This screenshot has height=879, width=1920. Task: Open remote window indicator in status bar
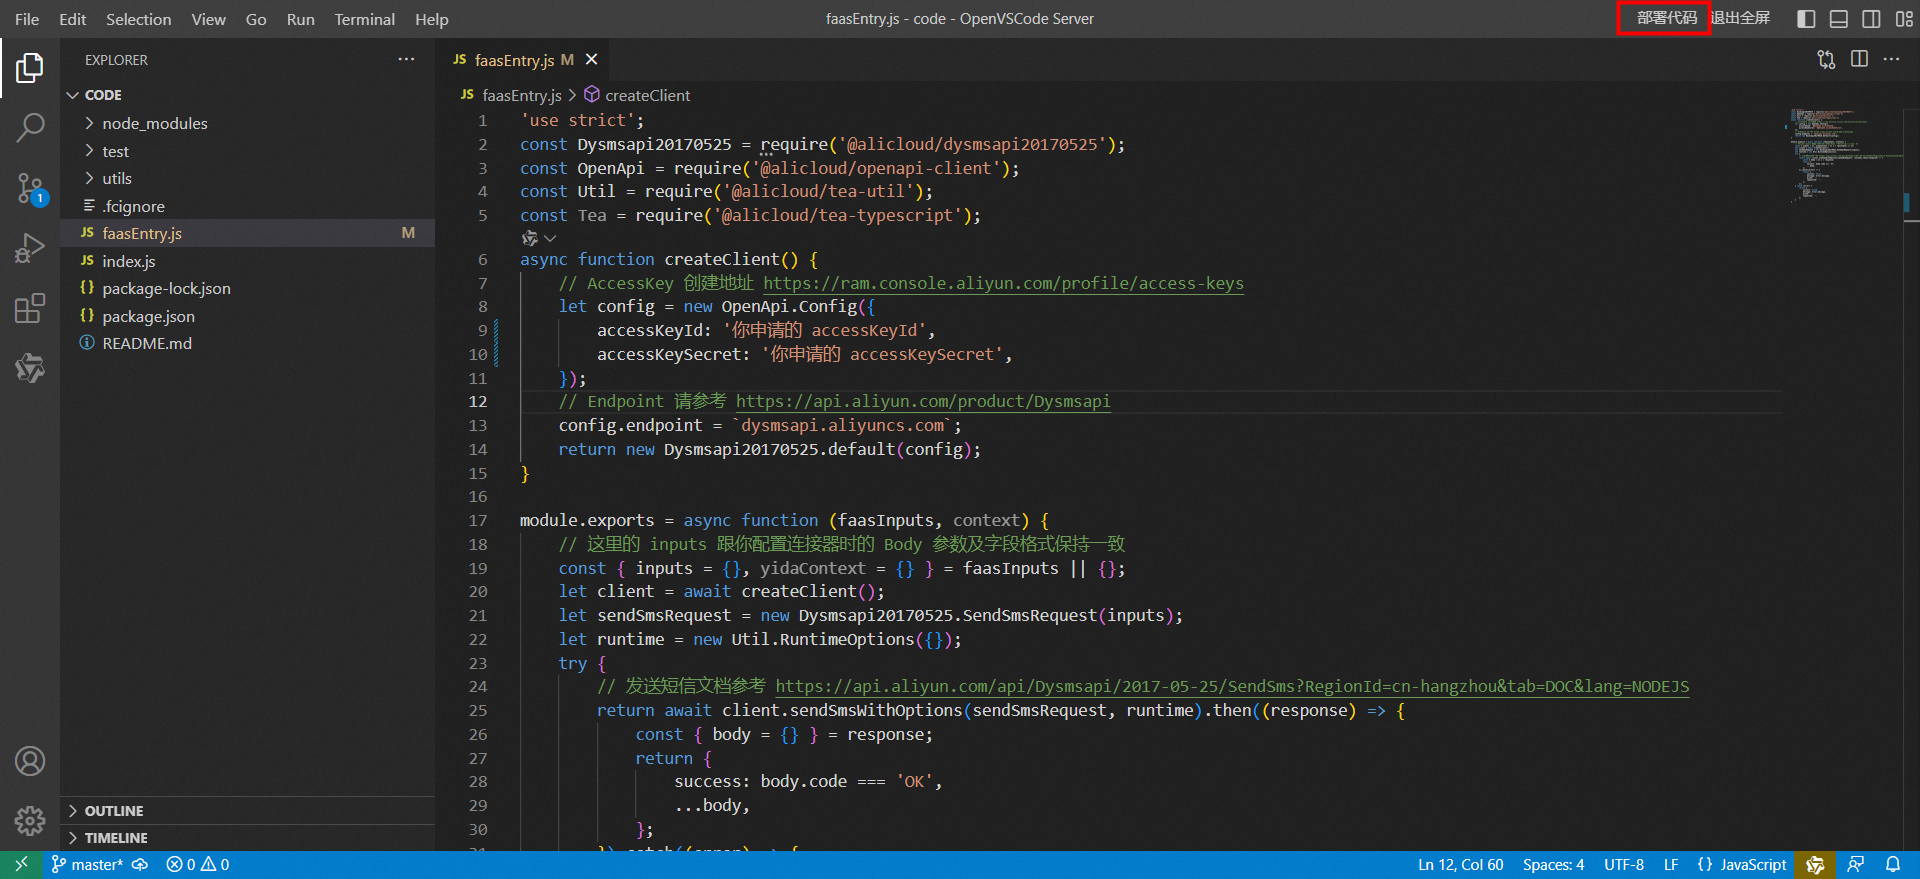[21, 865]
